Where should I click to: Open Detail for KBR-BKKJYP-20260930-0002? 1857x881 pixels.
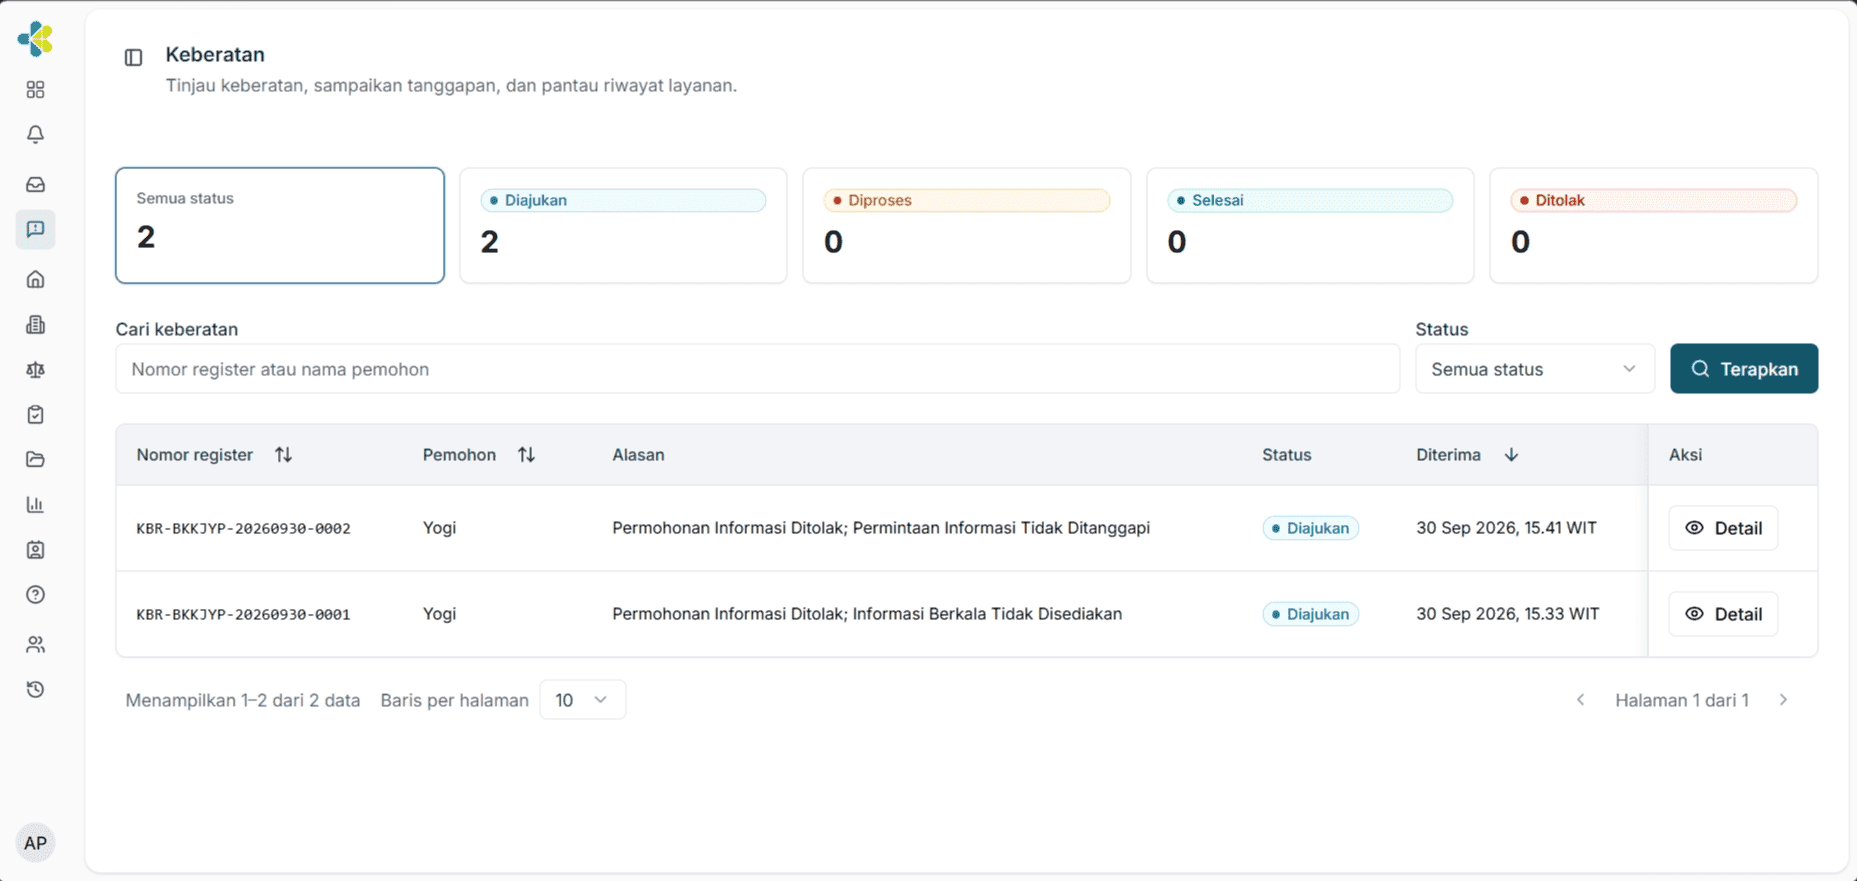click(1723, 528)
